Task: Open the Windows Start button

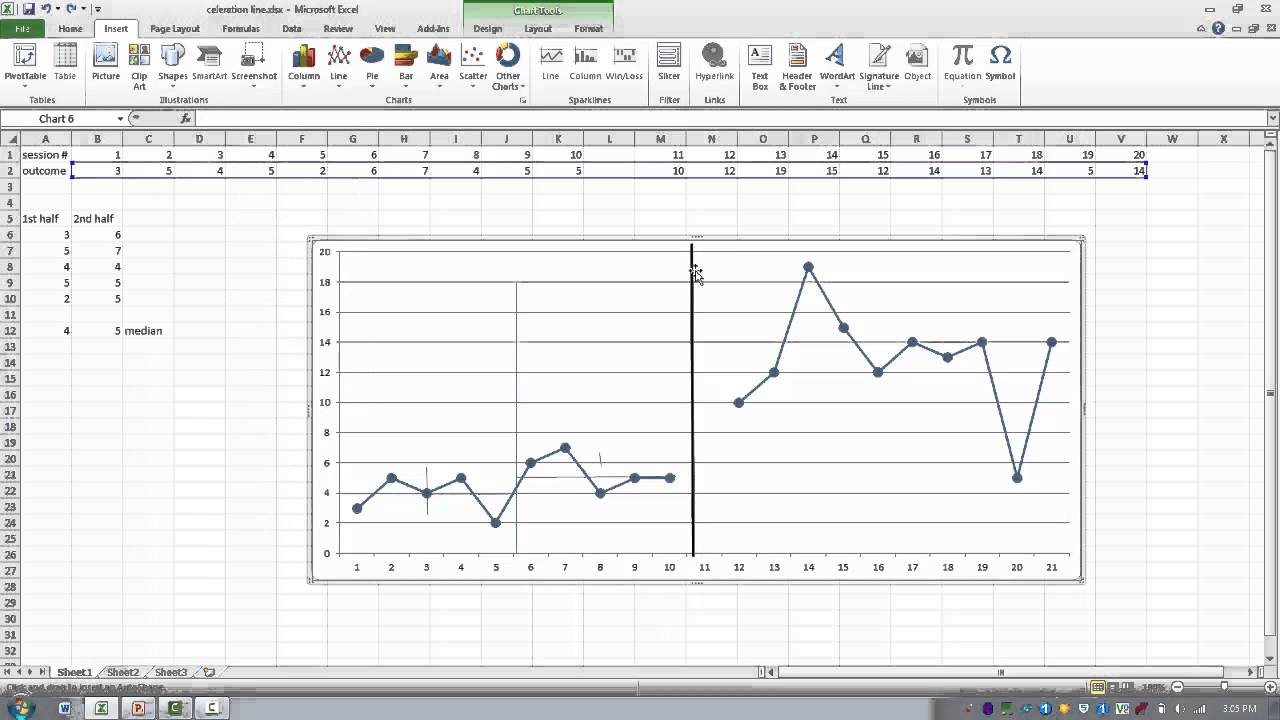Action: click(20, 708)
